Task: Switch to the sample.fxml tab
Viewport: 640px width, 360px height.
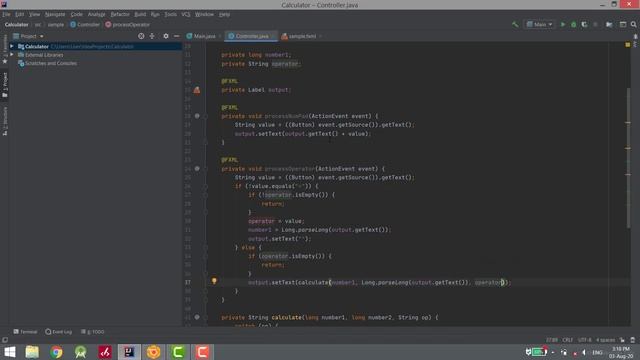Action: [301, 36]
